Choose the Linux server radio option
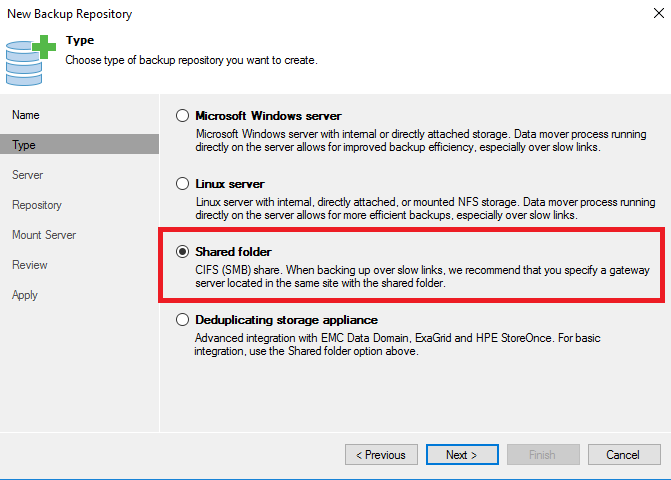The height and width of the screenshot is (480, 671). [182, 184]
